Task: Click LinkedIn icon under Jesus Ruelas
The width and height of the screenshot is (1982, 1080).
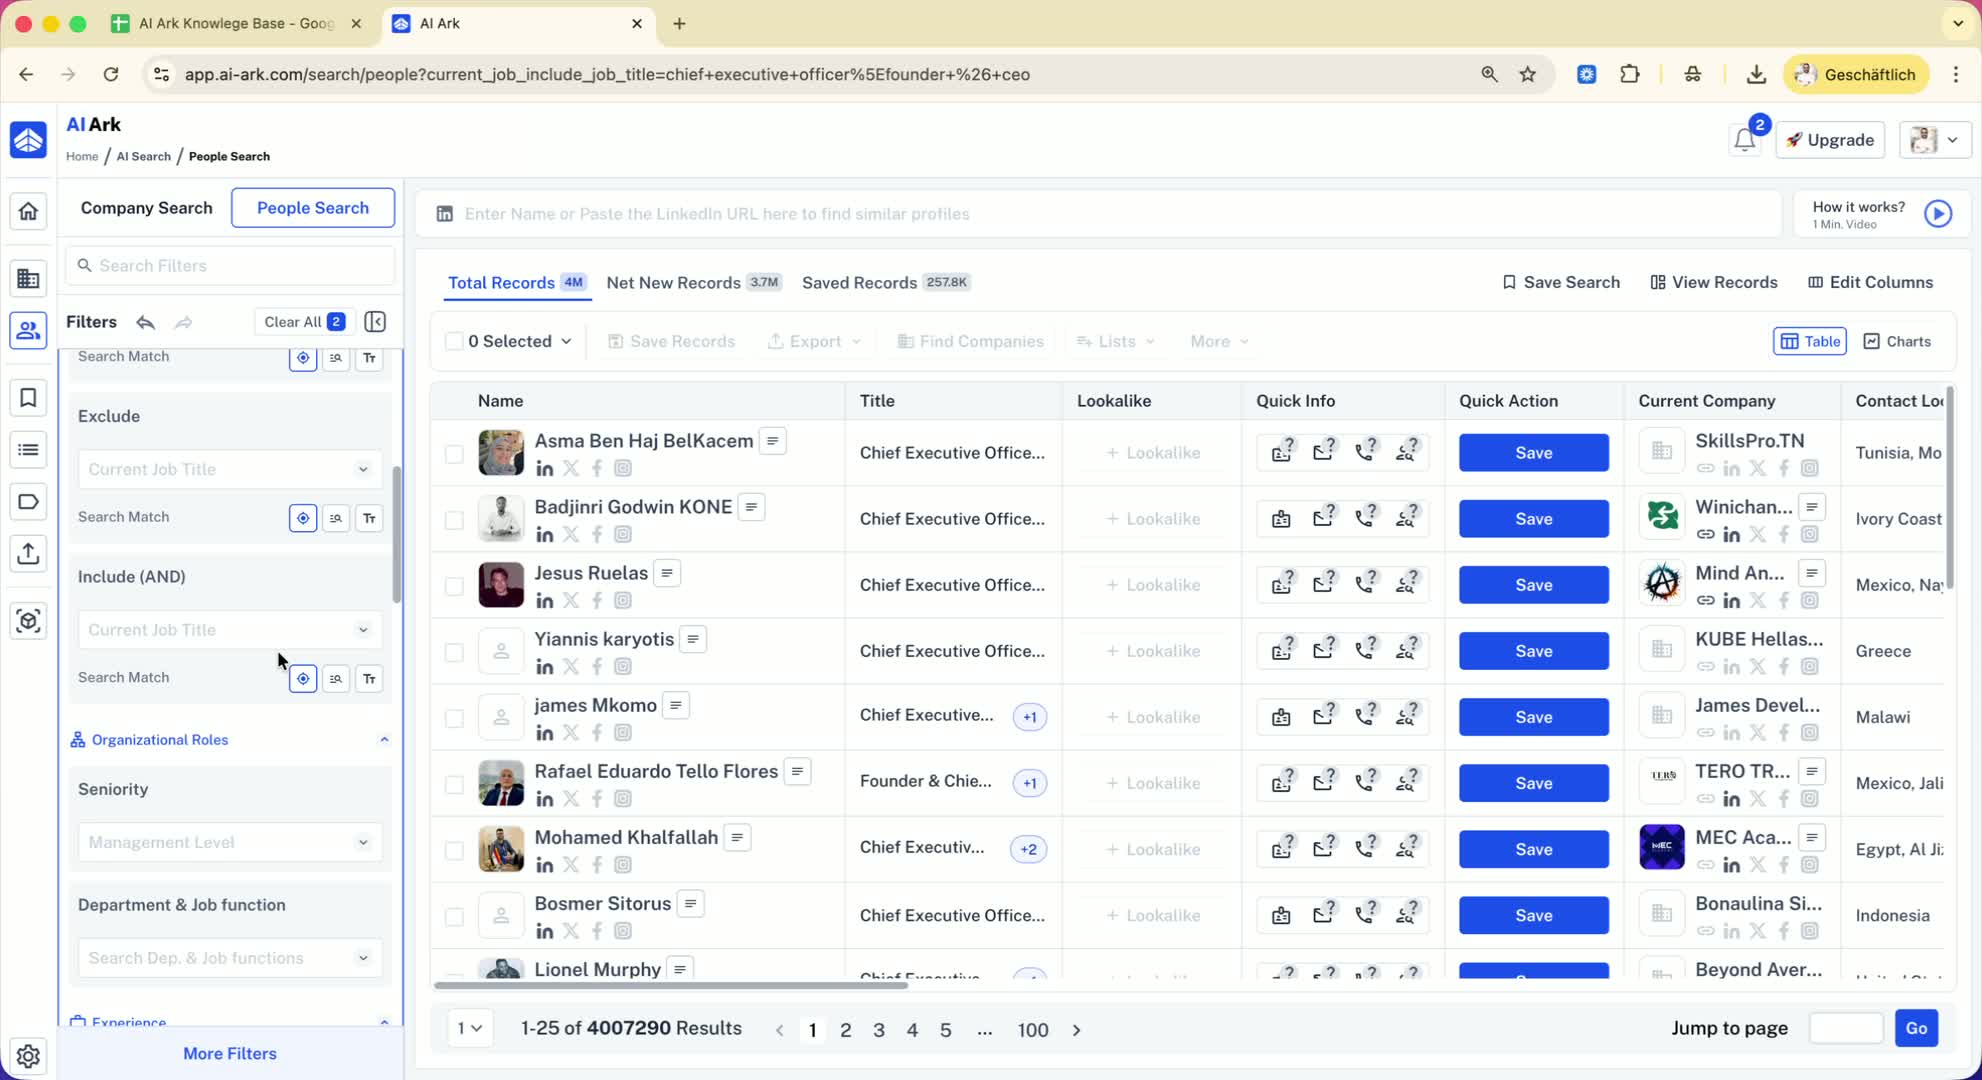Action: click(x=544, y=601)
